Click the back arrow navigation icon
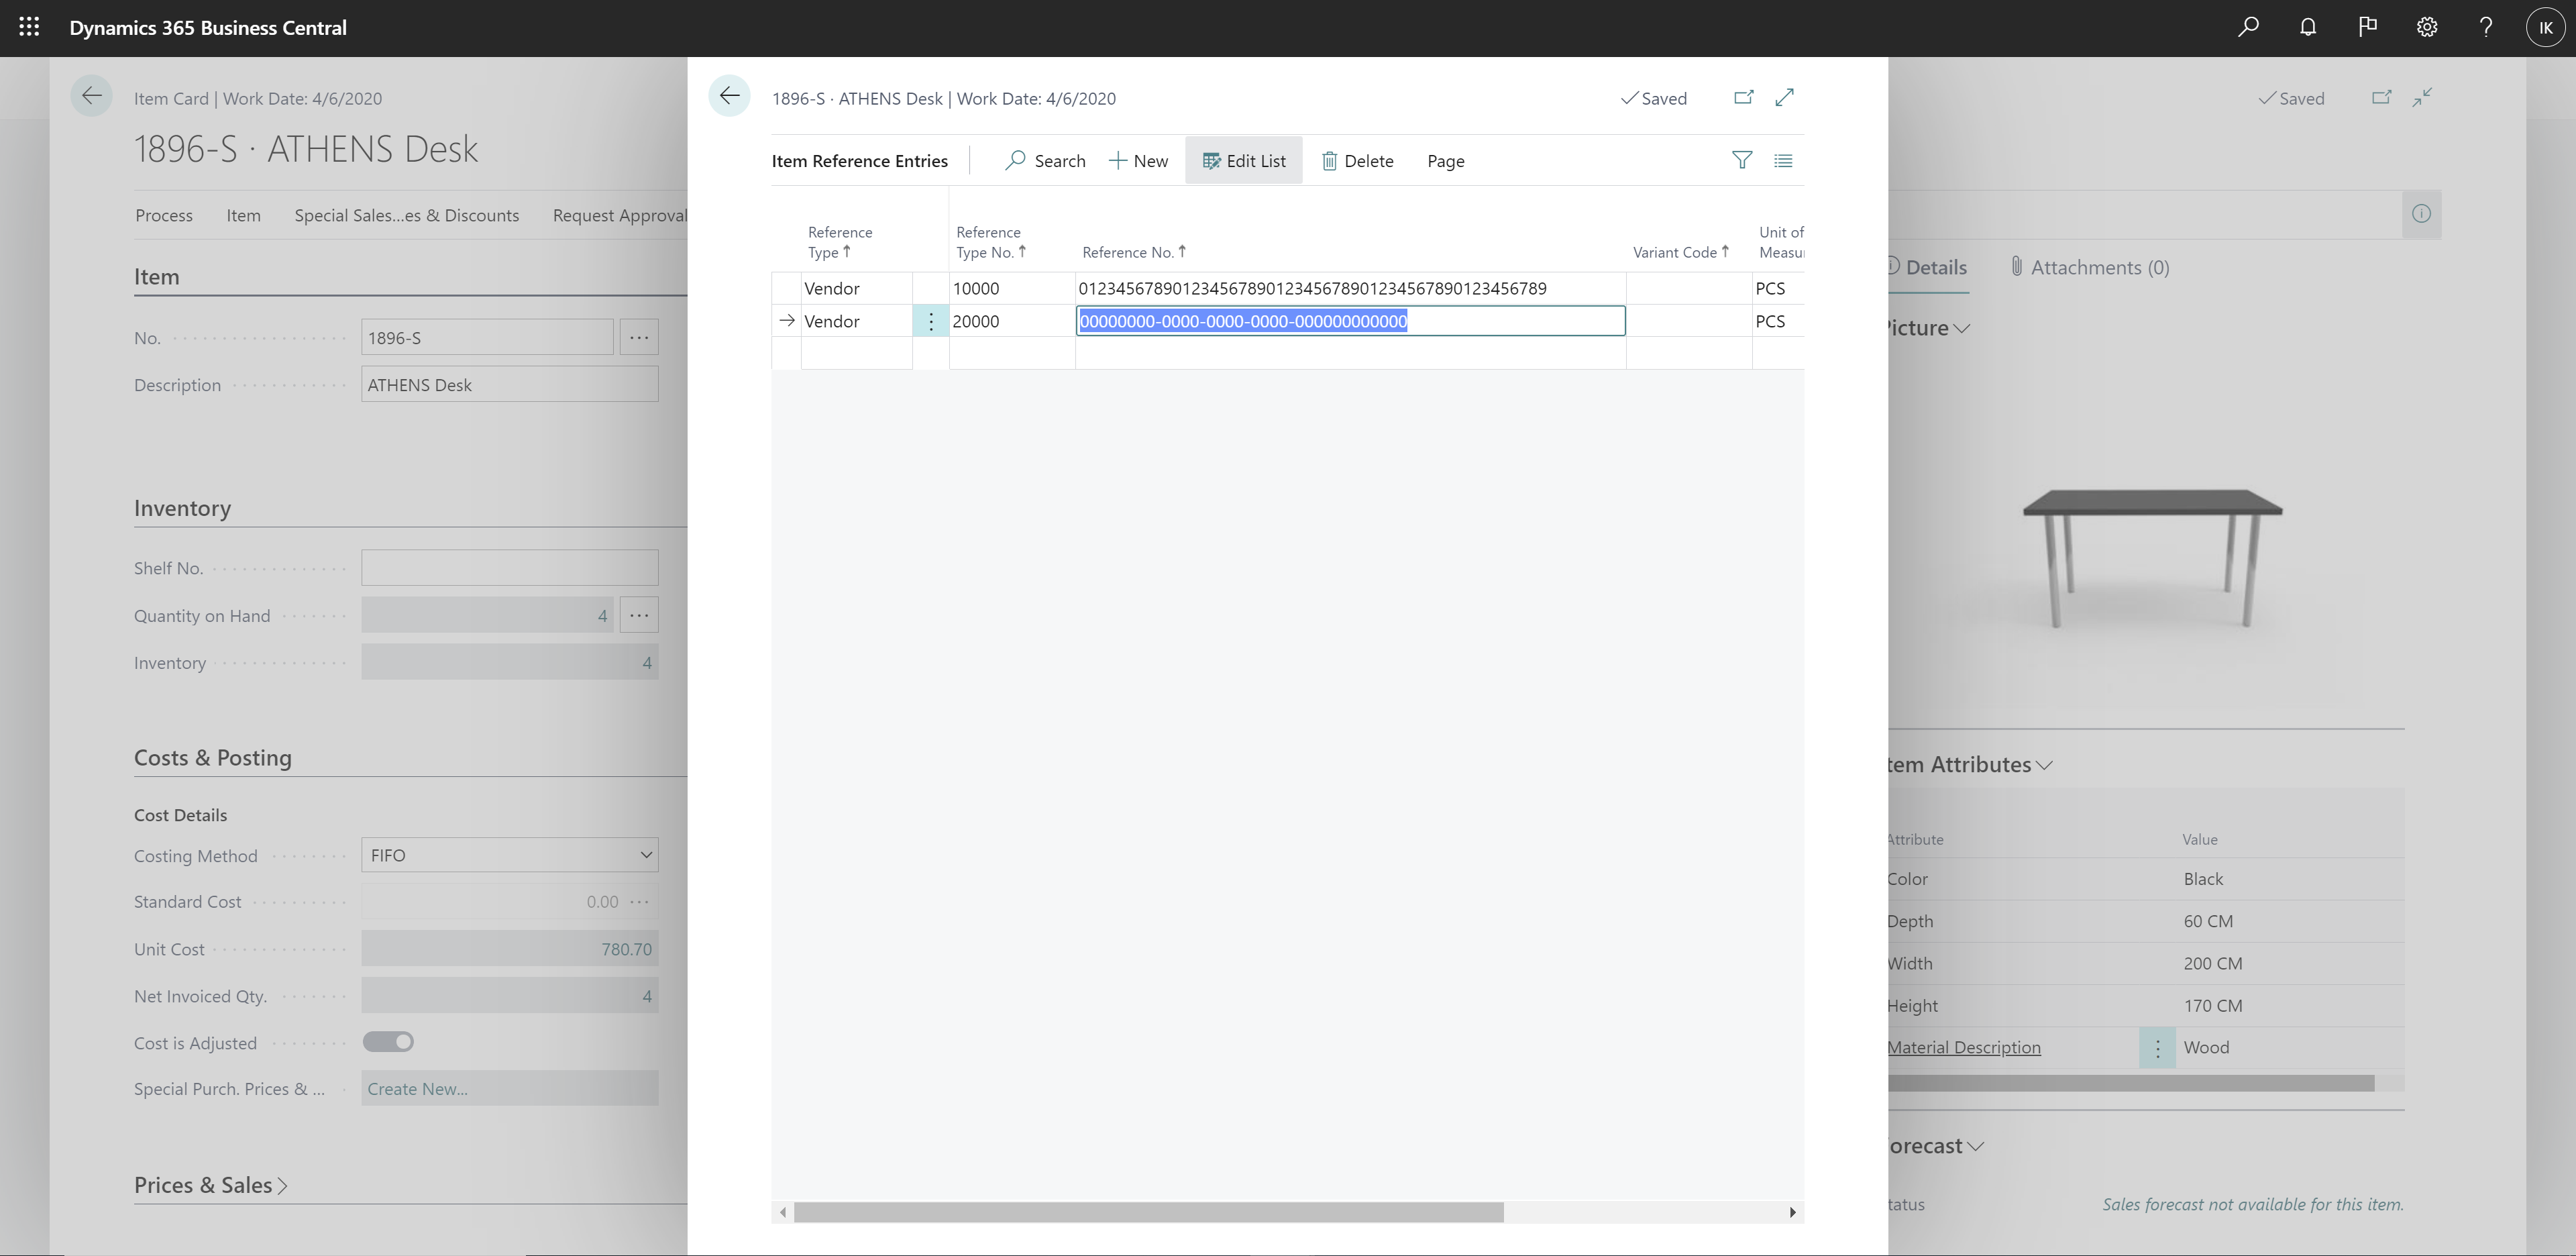This screenshot has width=2576, height=1256. tap(728, 97)
